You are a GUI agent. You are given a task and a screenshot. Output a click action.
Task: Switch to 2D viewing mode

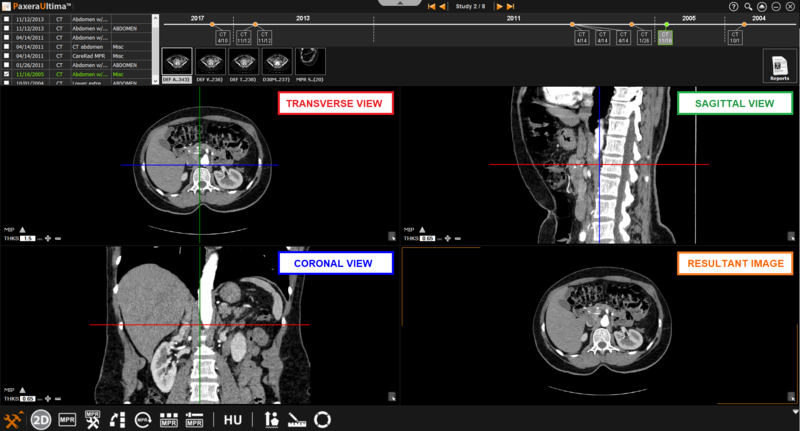point(41,420)
